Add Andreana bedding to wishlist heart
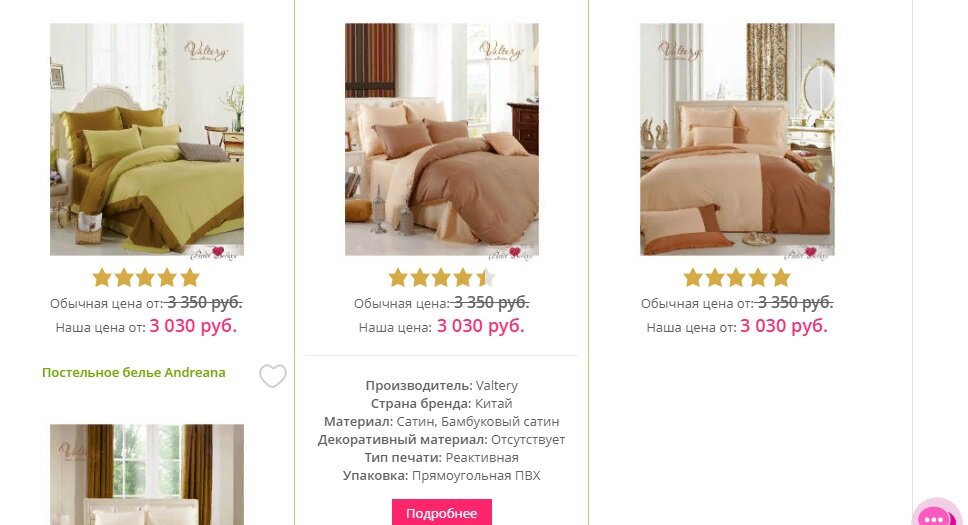This screenshot has height=525, width=968. tap(272, 376)
